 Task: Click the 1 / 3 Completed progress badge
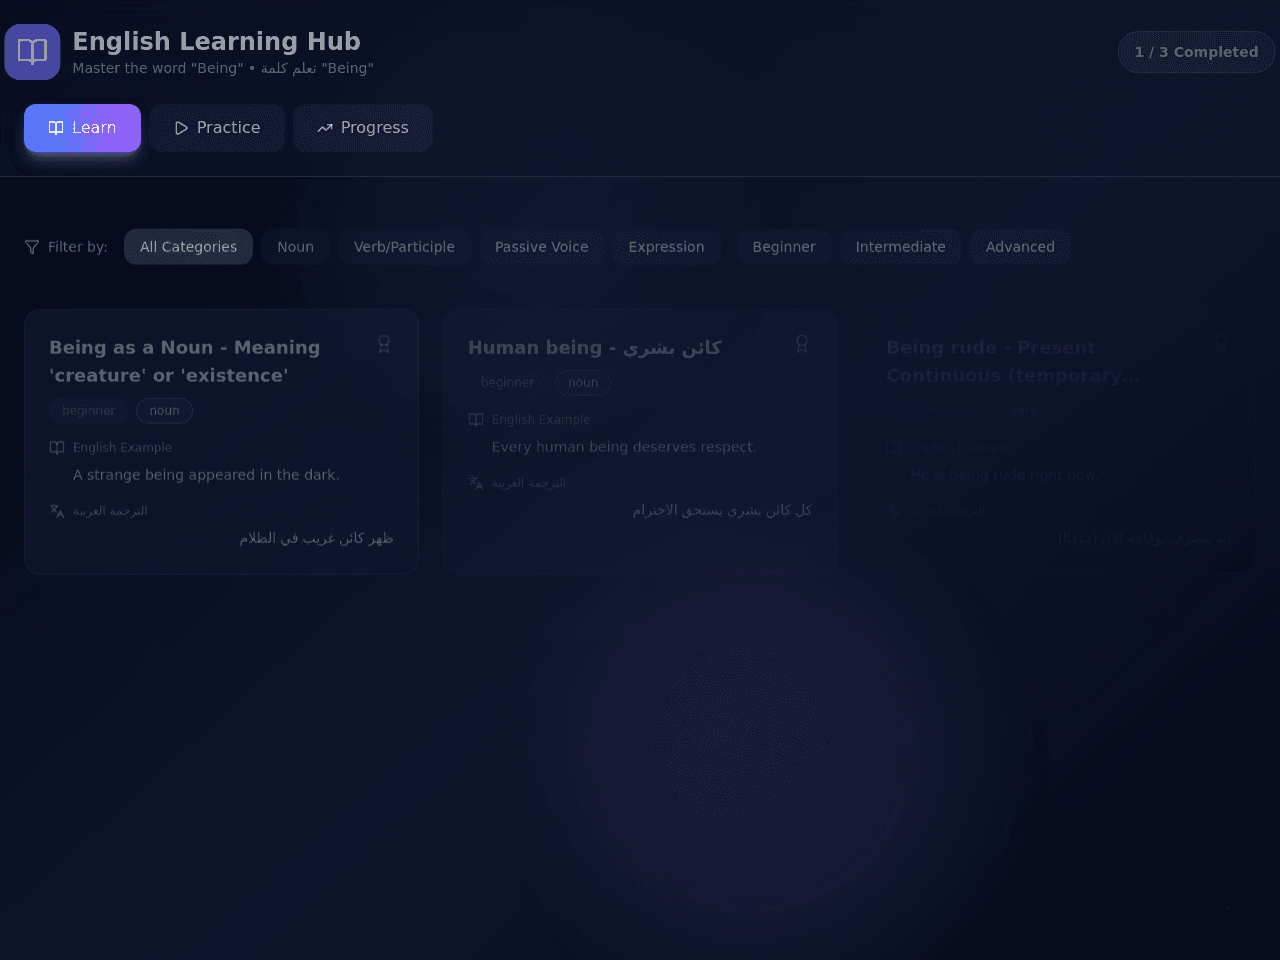click(1196, 52)
